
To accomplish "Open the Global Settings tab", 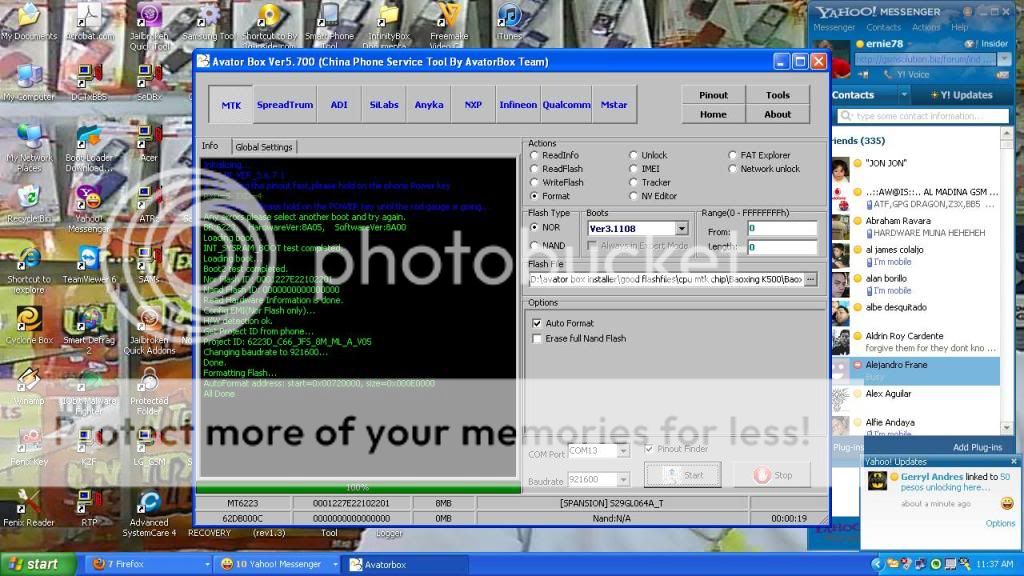I will [264, 147].
